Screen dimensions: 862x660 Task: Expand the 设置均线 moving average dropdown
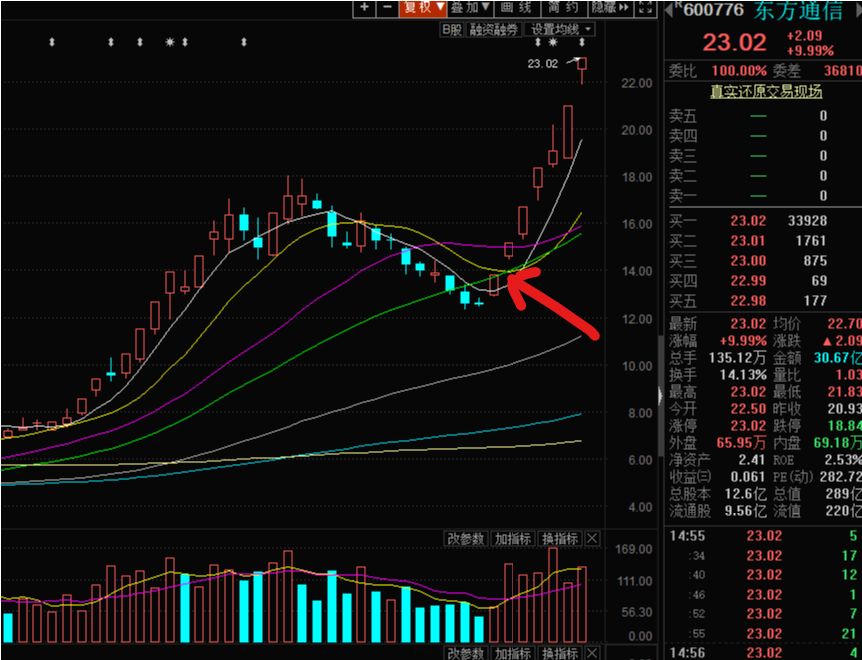click(x=560, y=30)
